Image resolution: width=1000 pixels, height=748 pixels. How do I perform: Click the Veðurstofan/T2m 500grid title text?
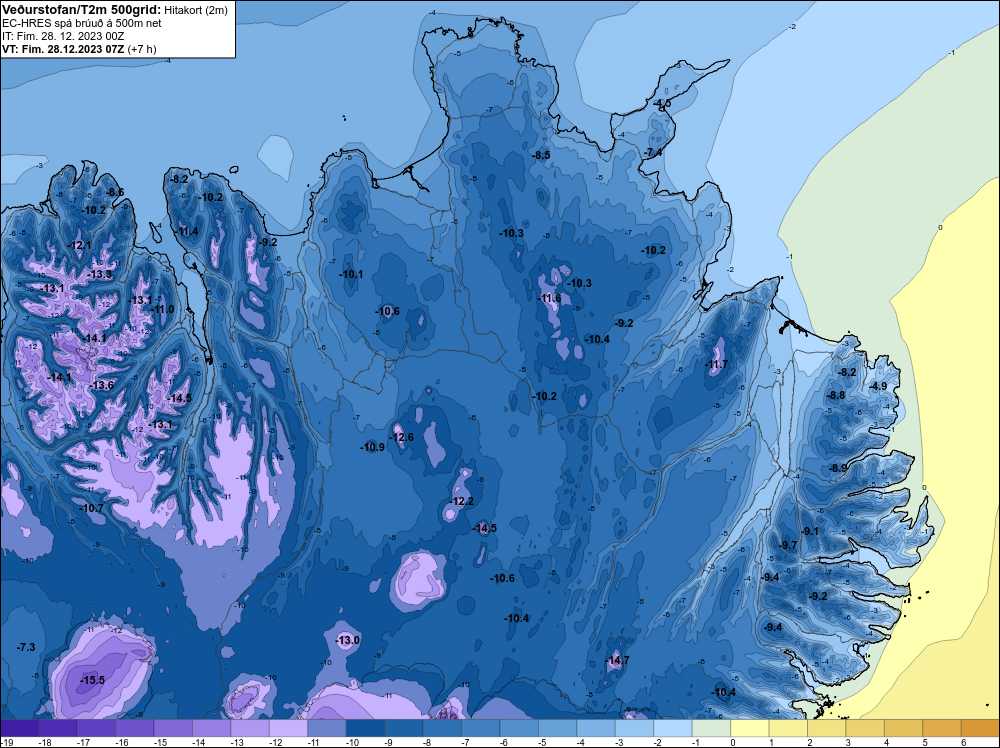(82, 9)
